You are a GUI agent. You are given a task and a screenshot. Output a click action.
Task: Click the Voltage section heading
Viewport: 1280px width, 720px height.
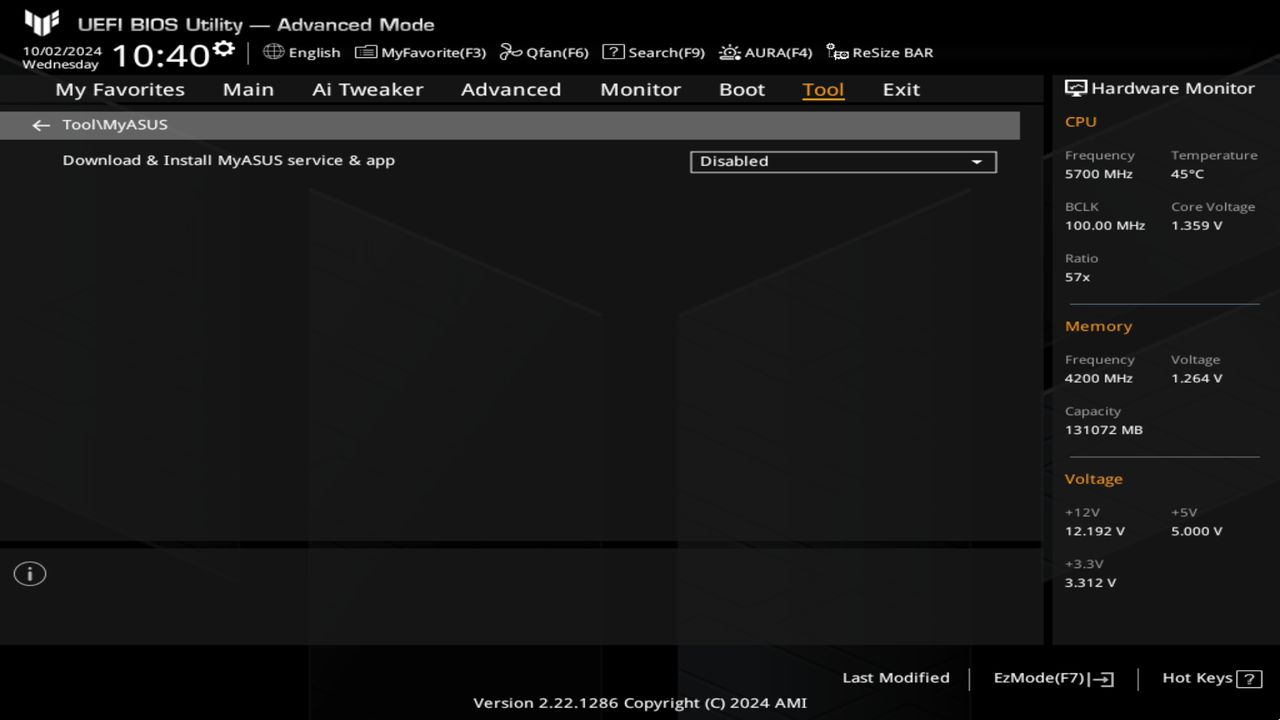click(x=1094, y=479)
